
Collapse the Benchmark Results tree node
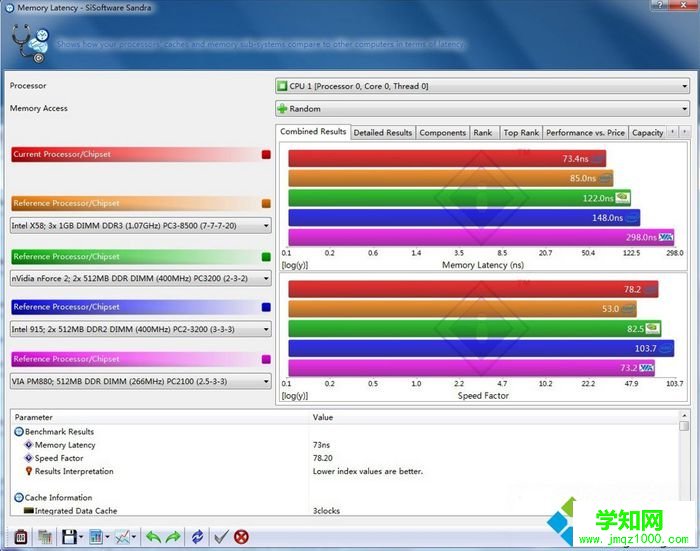tap(19, 432)
